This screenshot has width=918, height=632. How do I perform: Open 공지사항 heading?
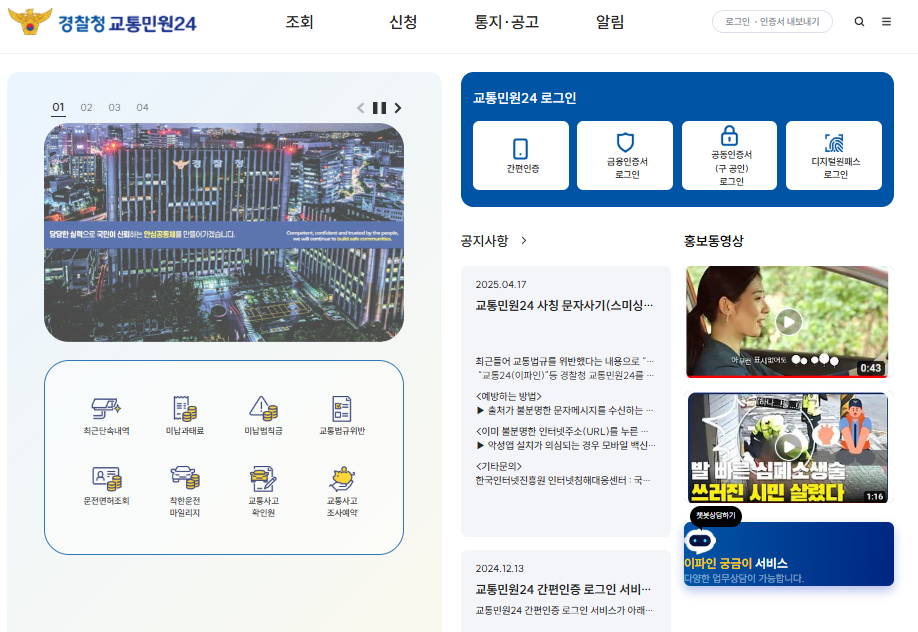[484, 241]
